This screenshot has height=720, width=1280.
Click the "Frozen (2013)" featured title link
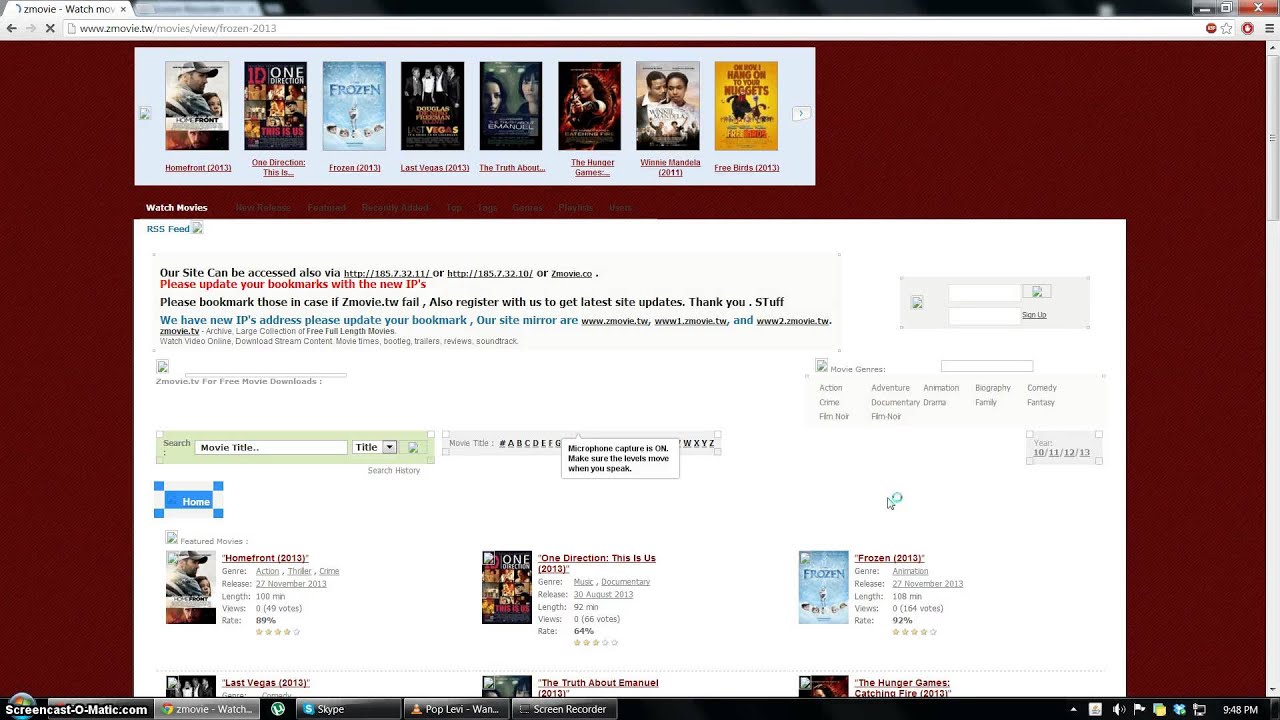point(889,558)
